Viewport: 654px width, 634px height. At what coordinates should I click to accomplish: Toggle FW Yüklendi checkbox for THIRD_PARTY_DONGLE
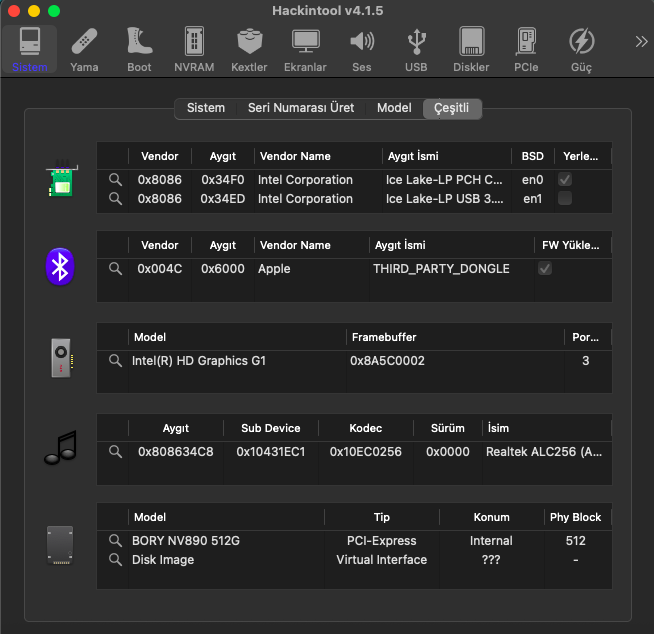click(x=545, y=268)
